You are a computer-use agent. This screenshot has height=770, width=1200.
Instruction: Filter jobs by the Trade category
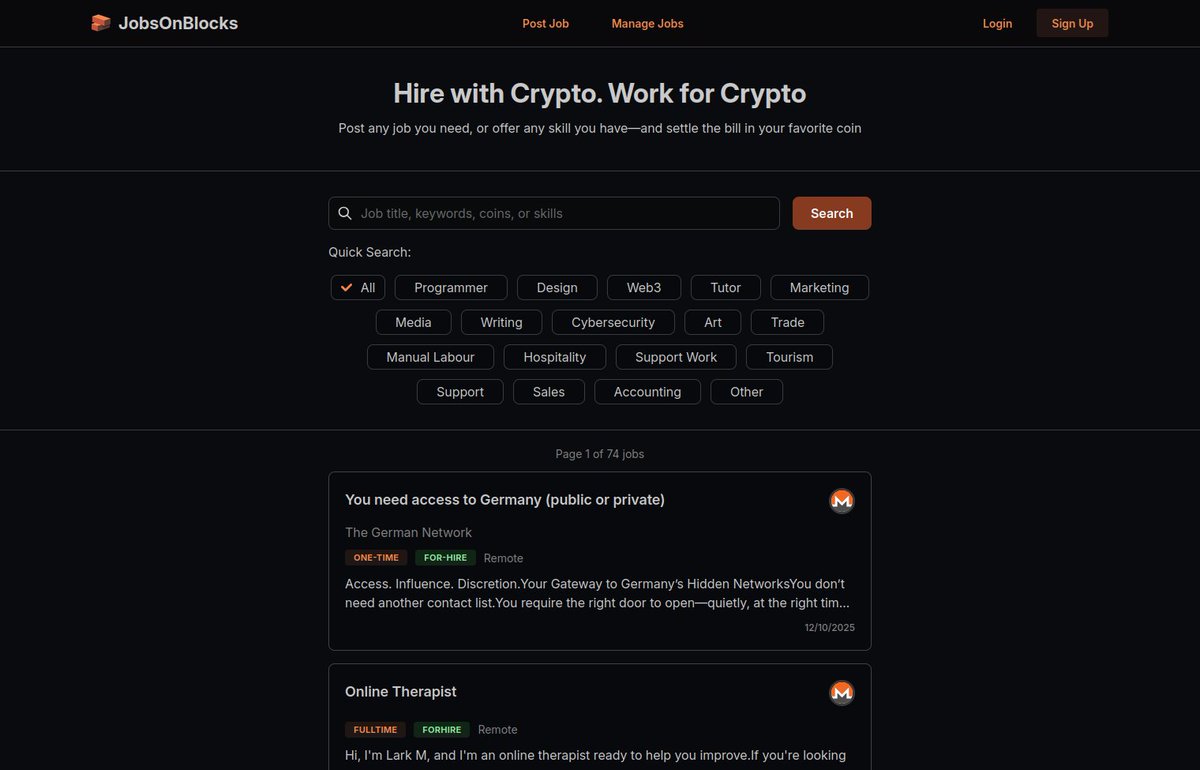tap(788, 322)
